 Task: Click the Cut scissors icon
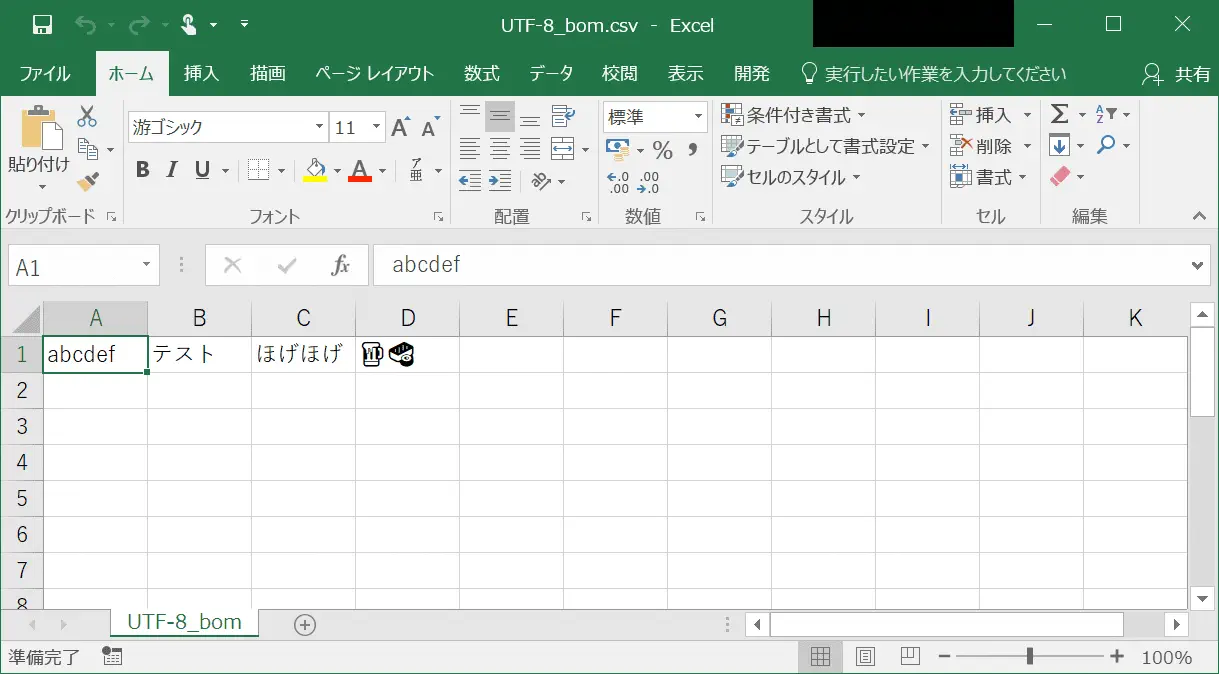pos(87,117)
